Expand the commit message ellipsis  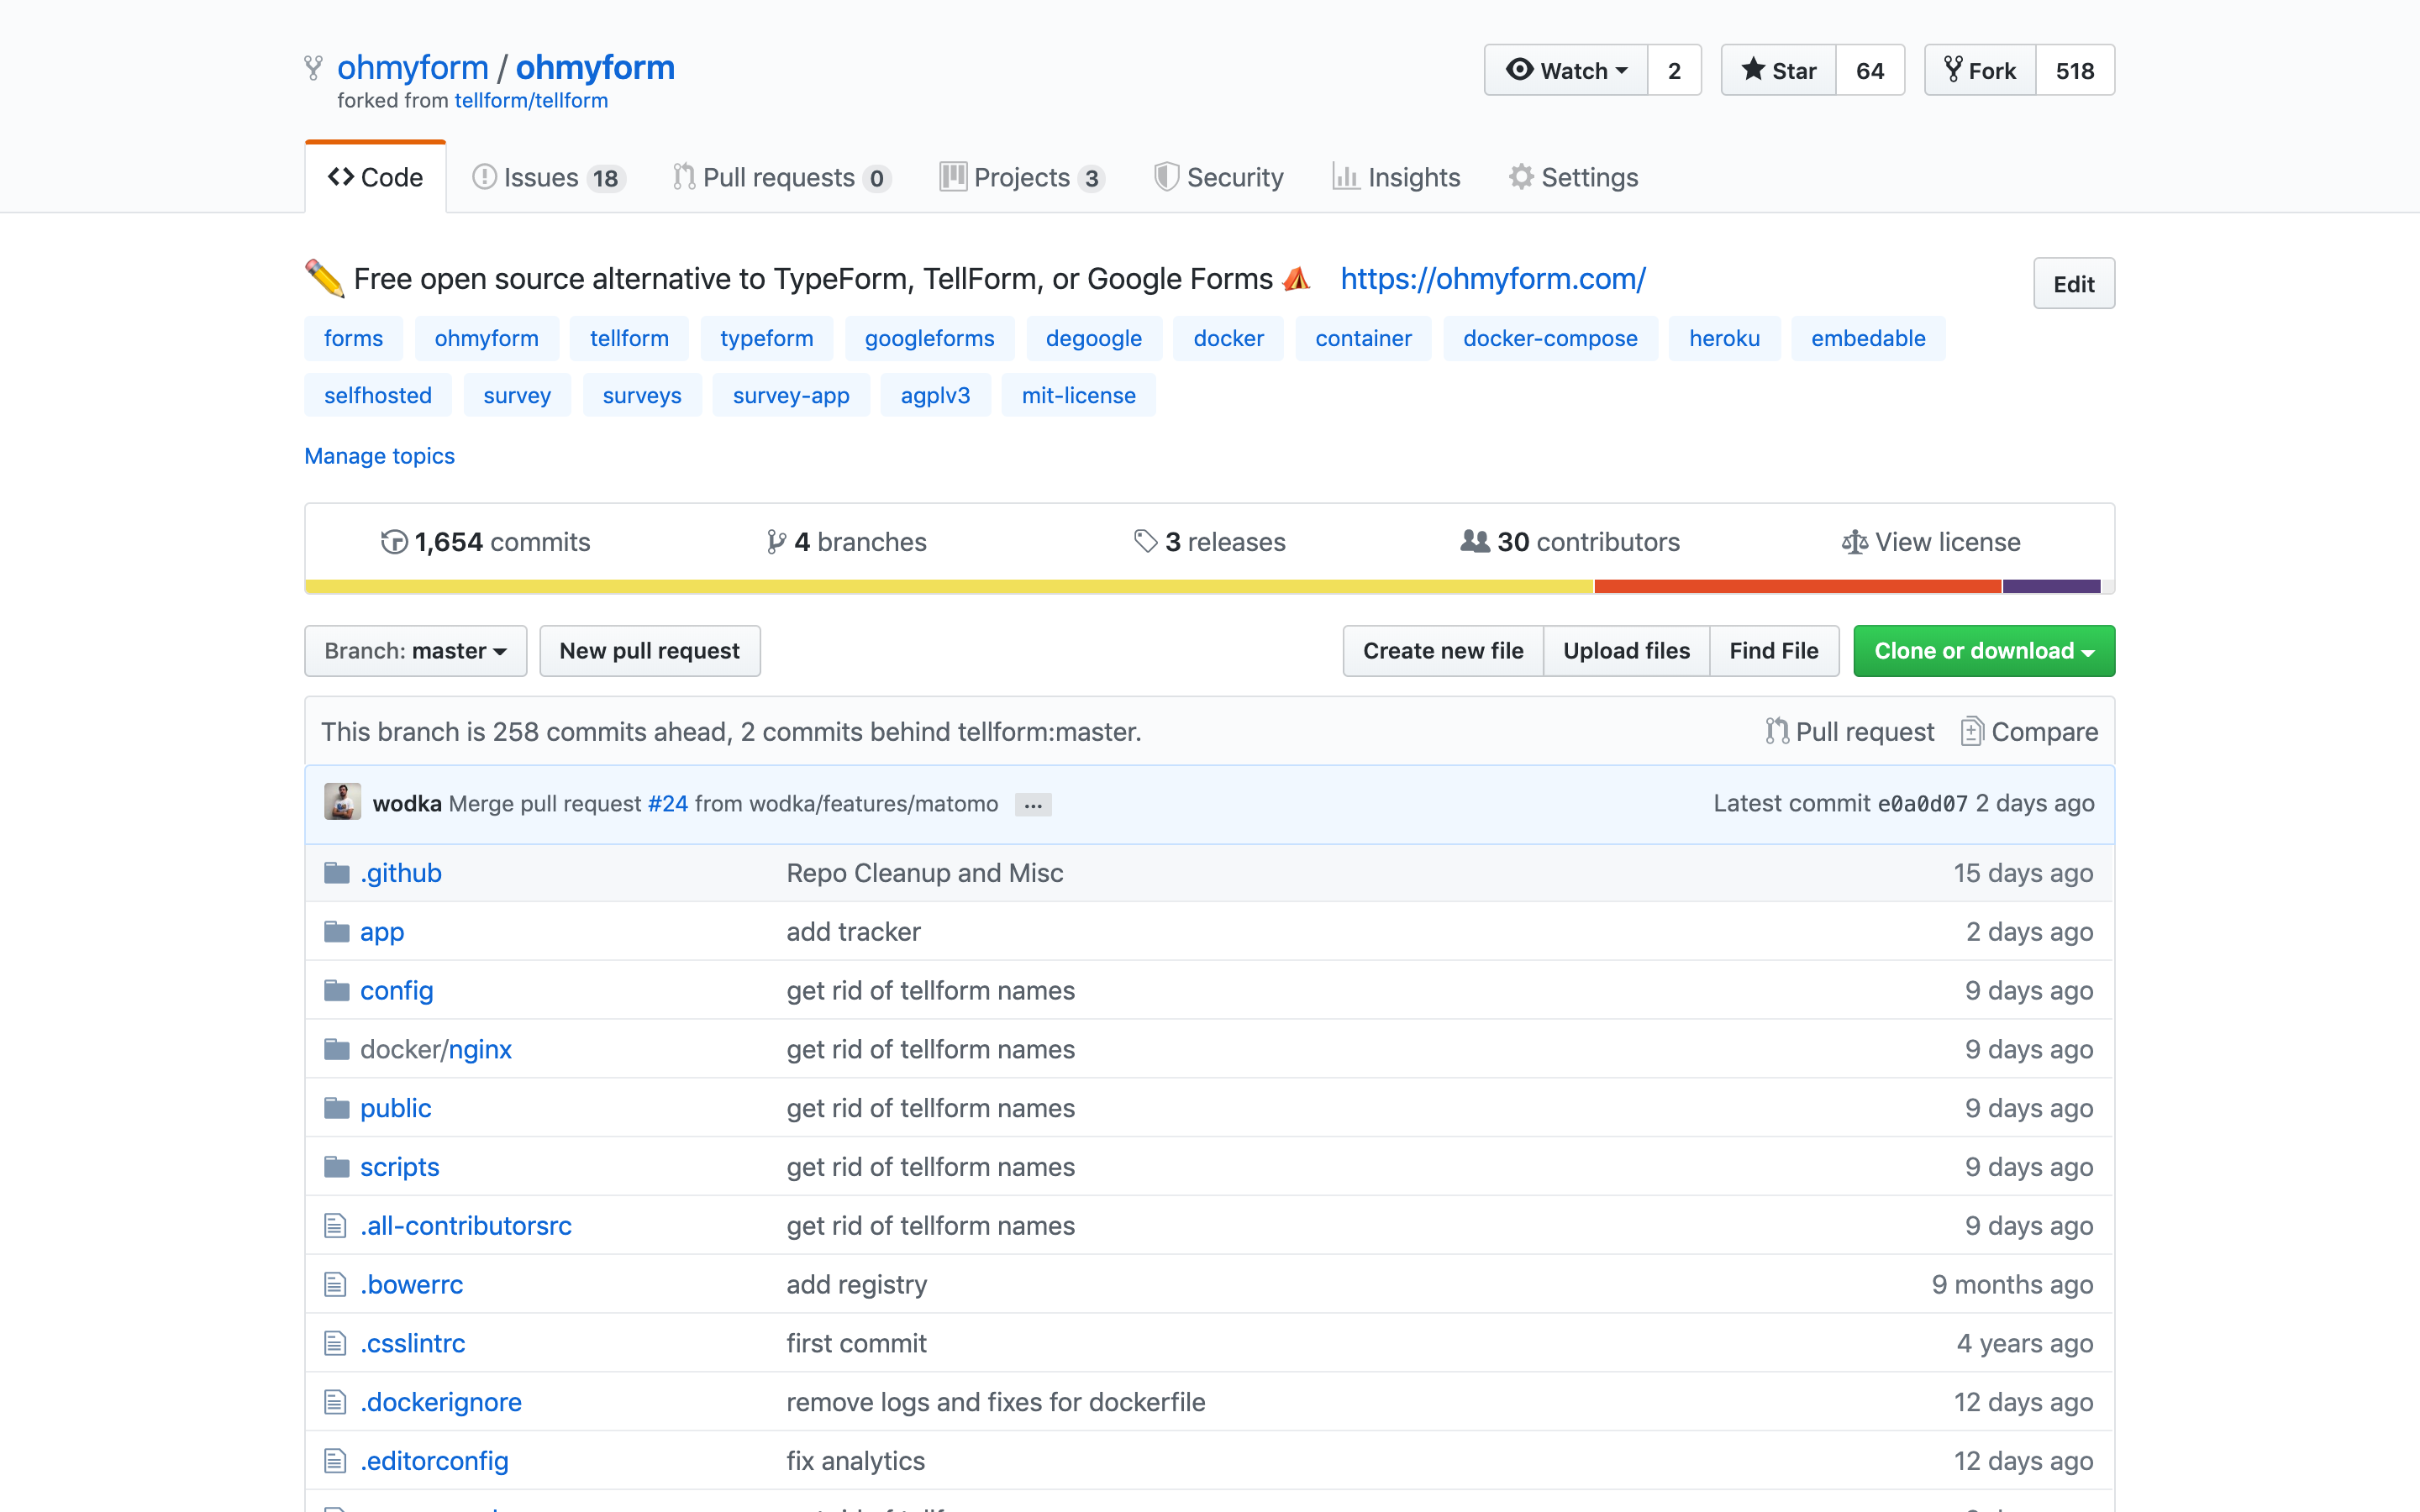click(1033, 804)
